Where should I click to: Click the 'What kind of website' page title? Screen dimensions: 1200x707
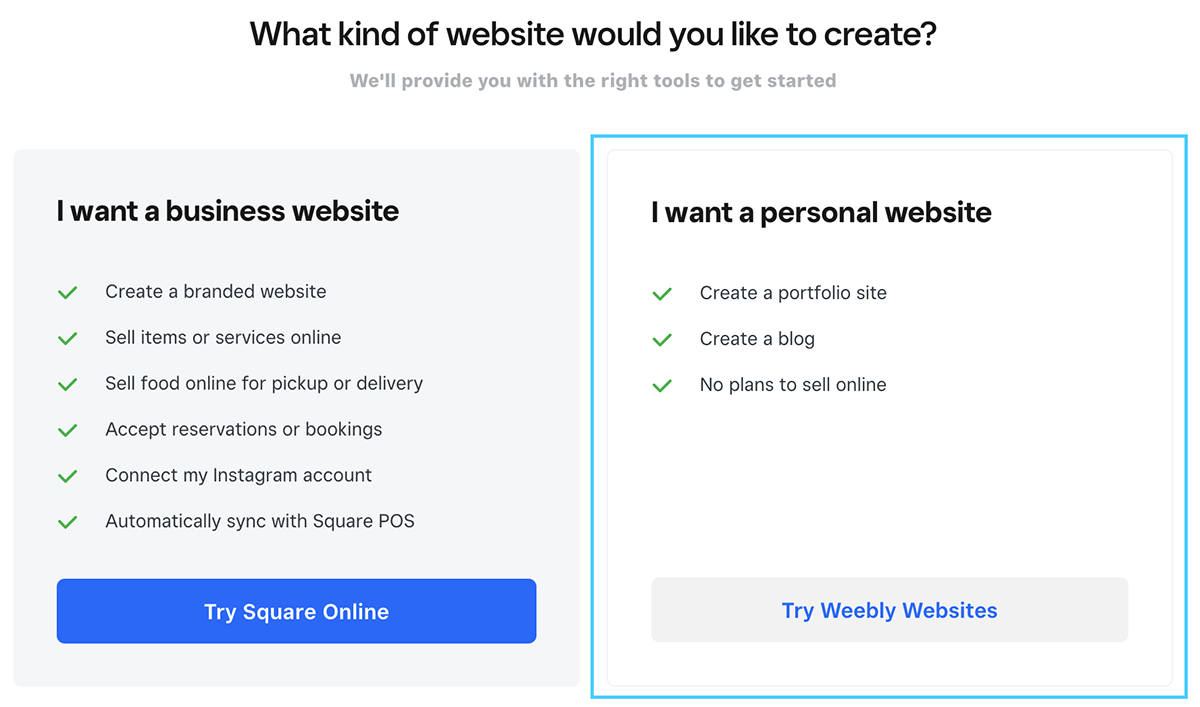coord(593,34)
